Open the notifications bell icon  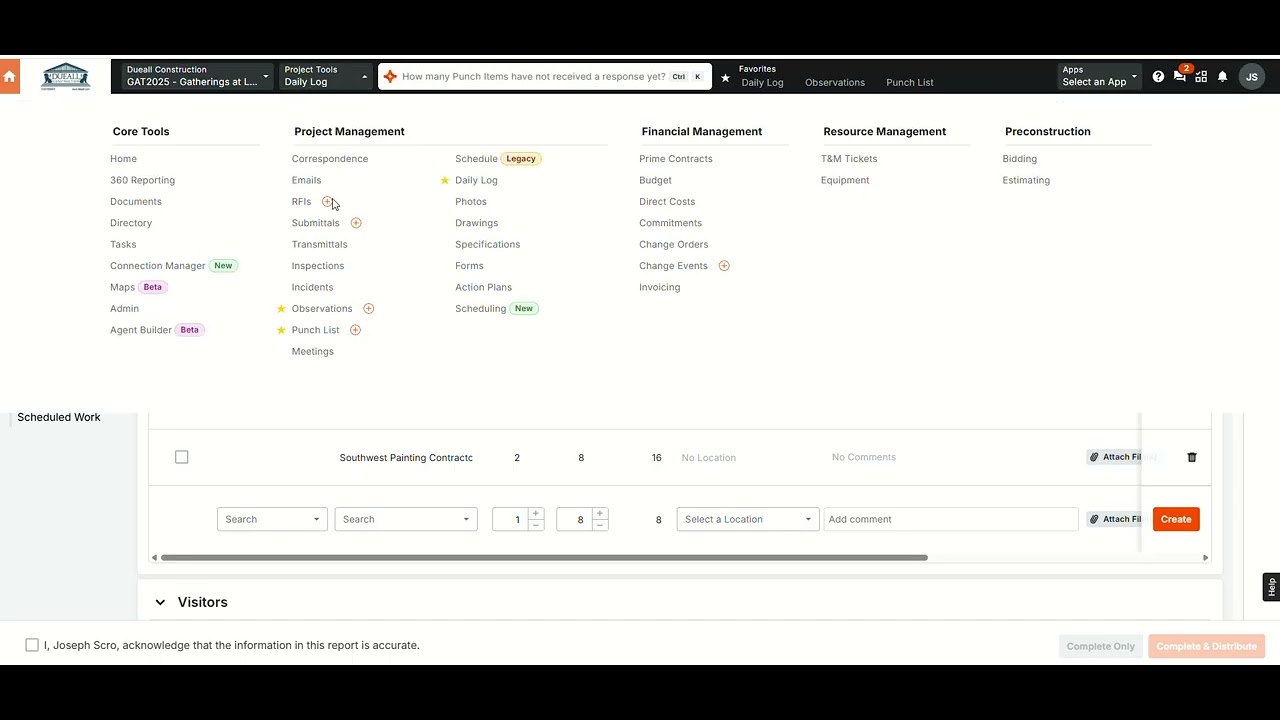pyautogui.click(x=1222, y=77)
